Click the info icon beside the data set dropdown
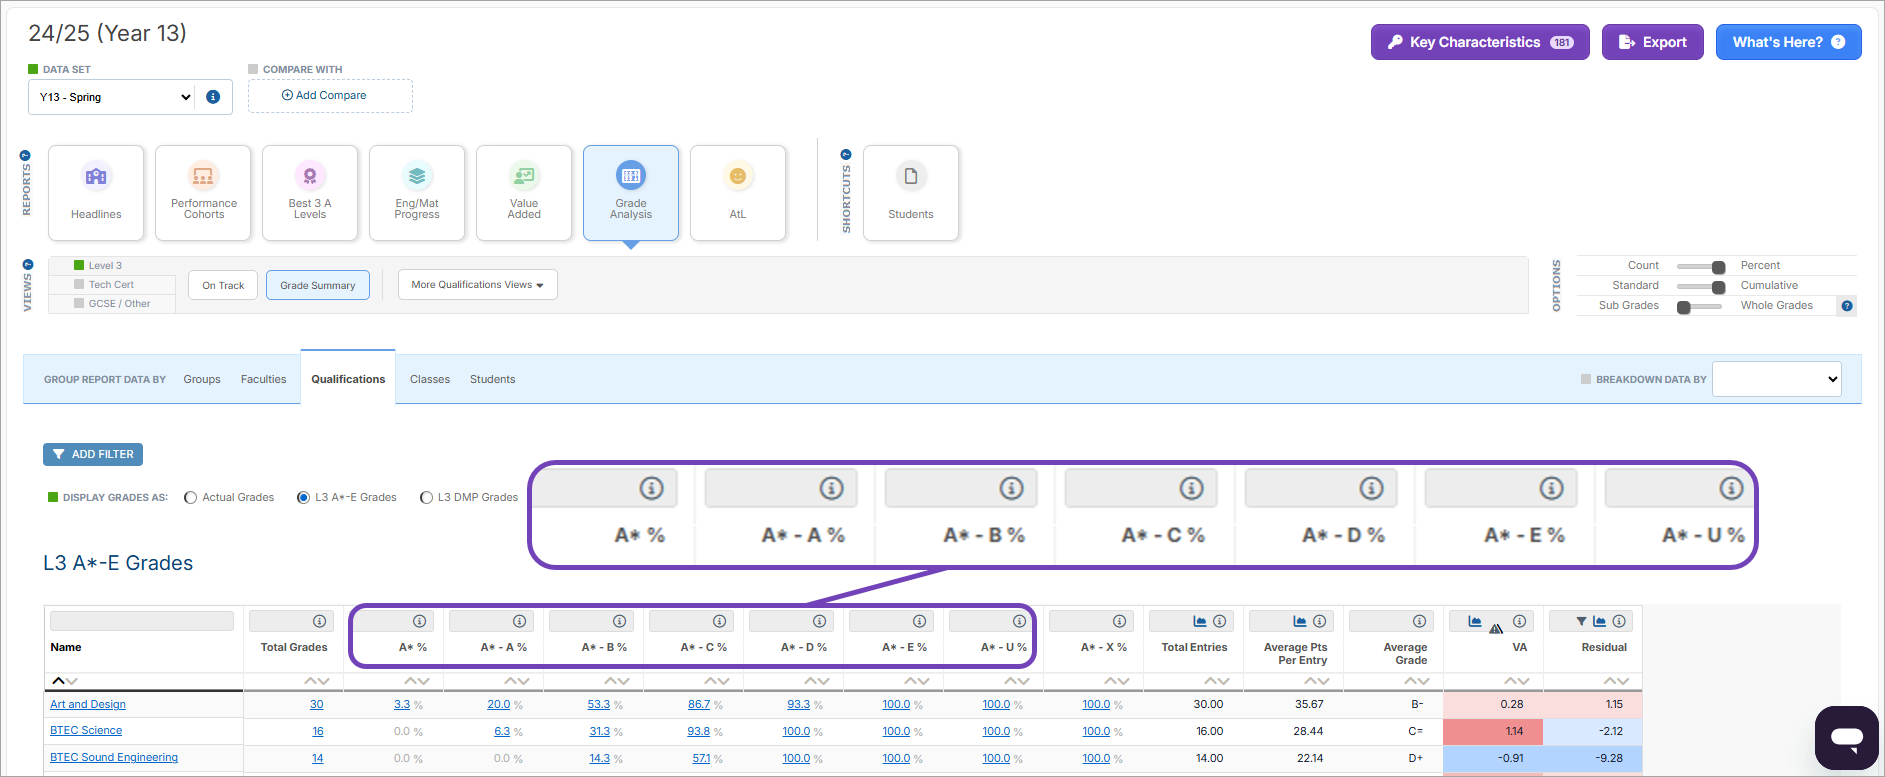The width and height of the screenshot is (1885, 777). coord(213,97)
